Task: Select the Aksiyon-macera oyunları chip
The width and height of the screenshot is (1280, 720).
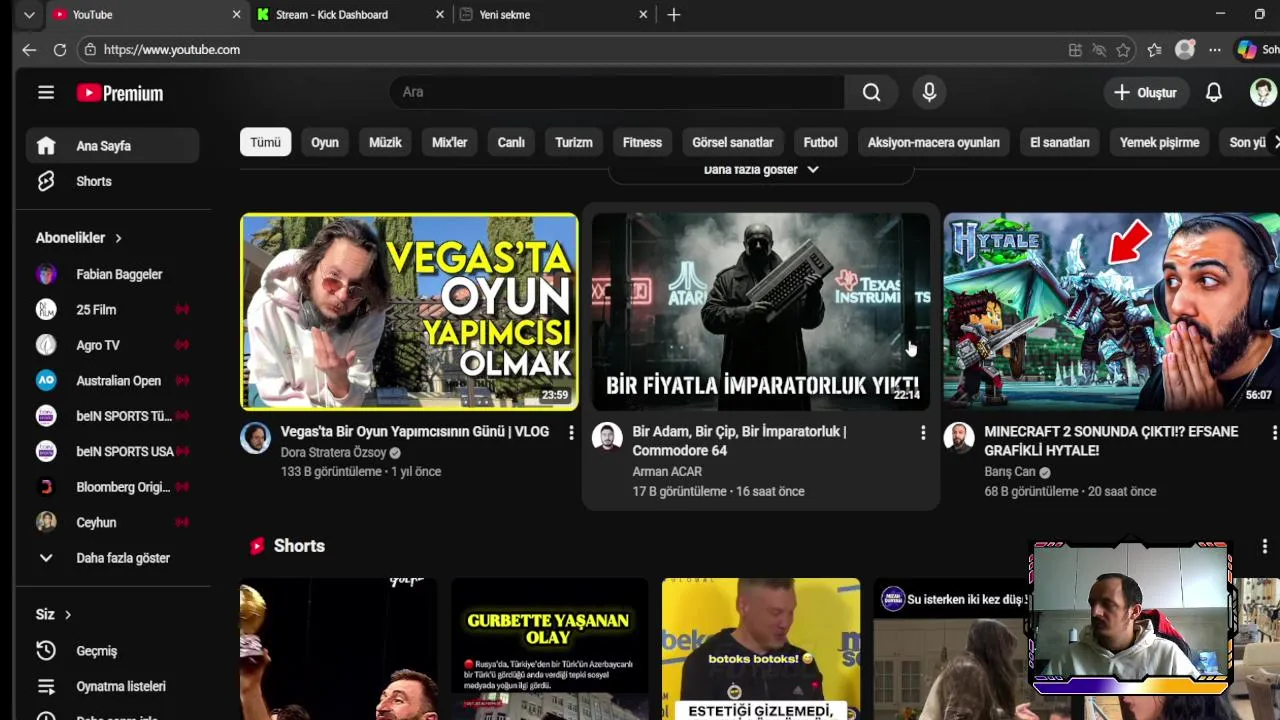Action: (x=934, y=142)
